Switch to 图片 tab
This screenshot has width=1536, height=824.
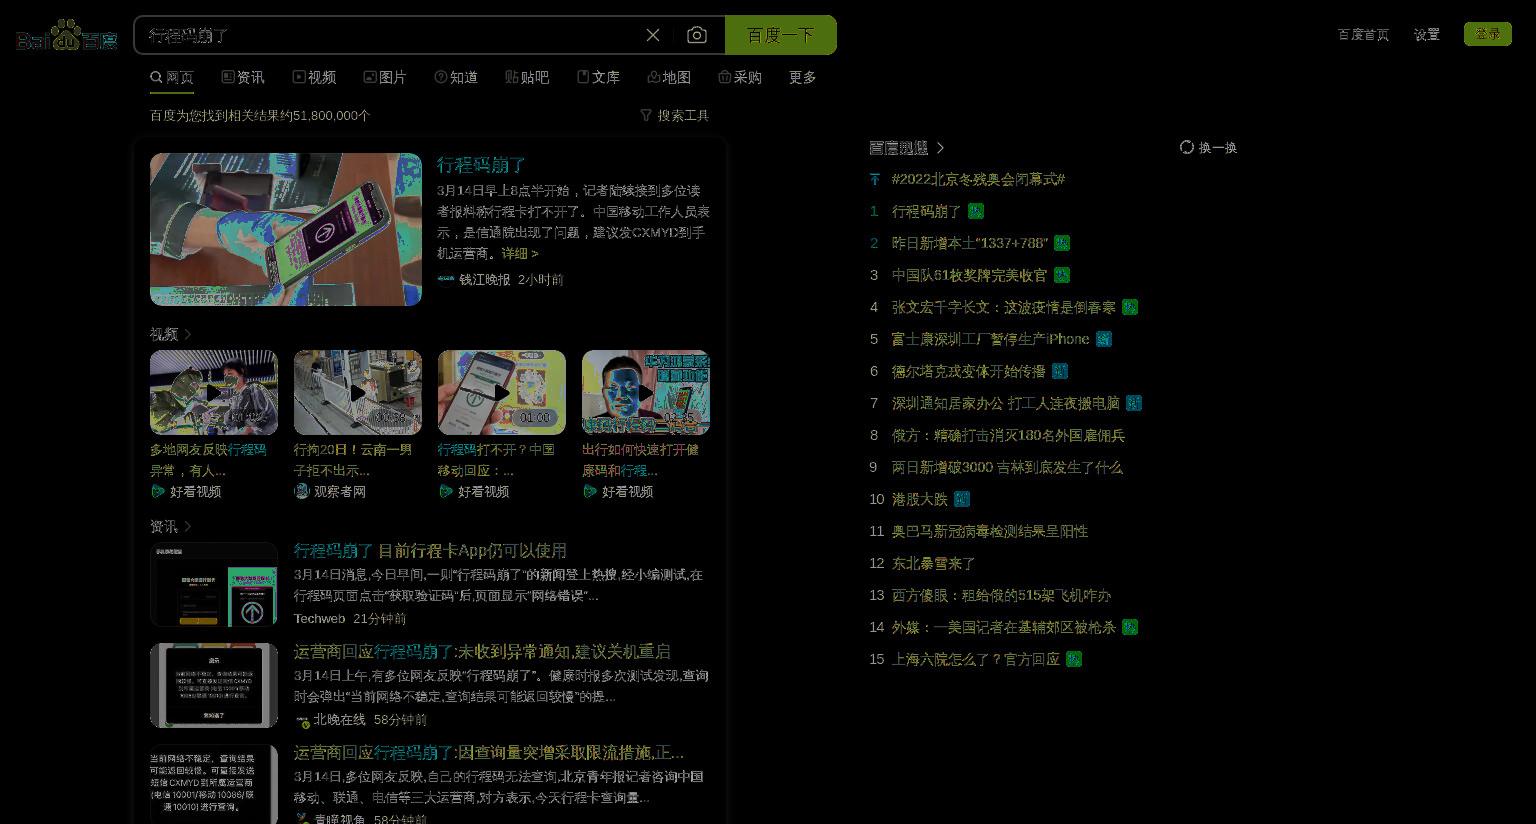[x=385, y=77]
